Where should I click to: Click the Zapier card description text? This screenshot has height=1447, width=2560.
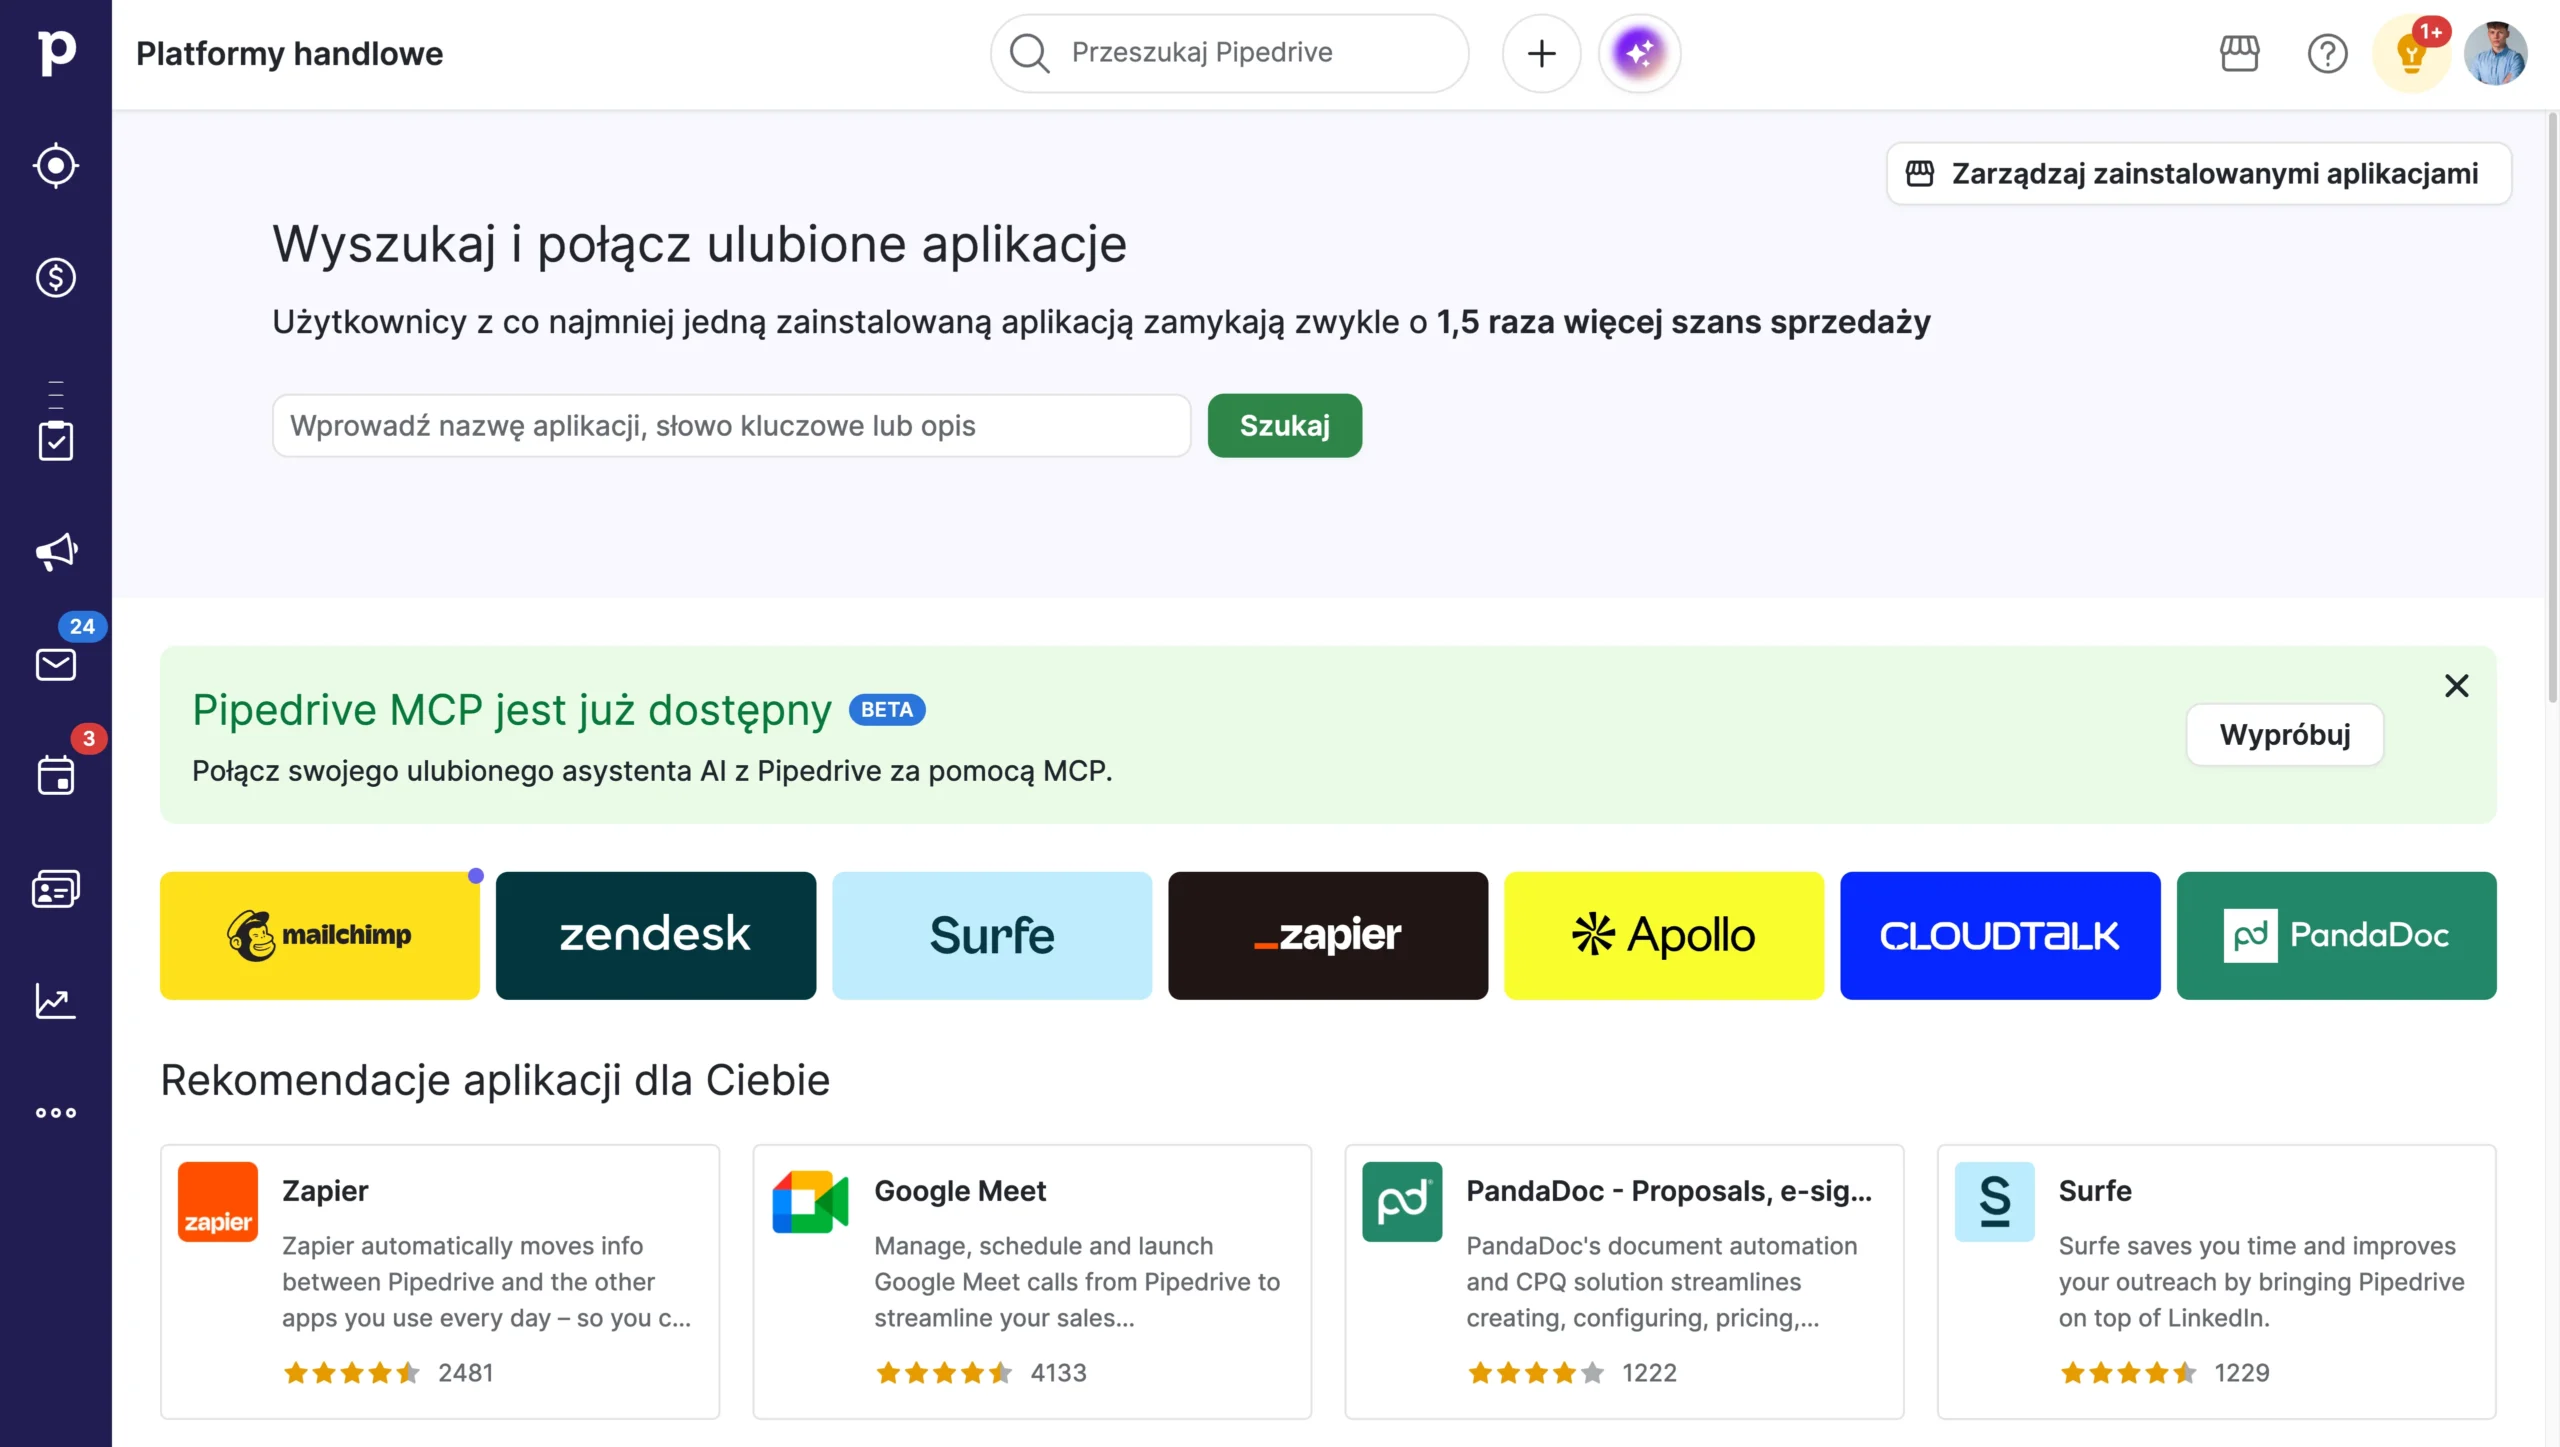(486, 1282)
